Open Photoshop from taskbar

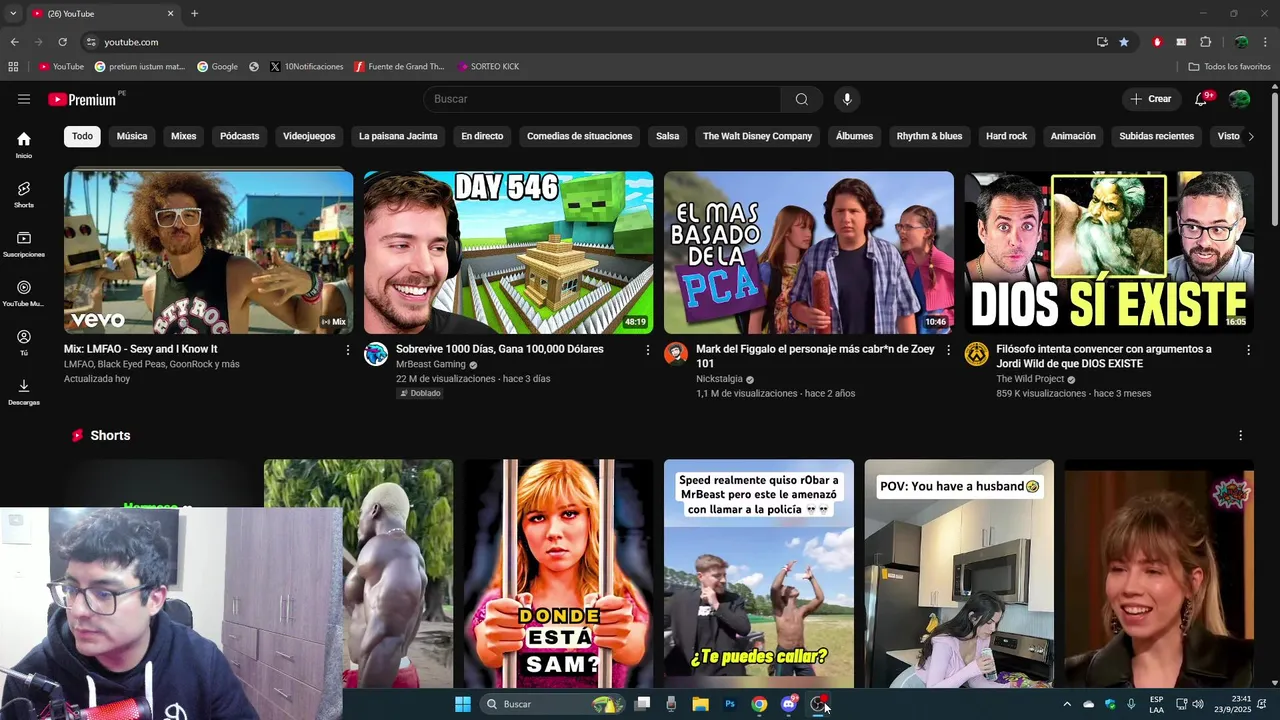[x=730, y=704]
